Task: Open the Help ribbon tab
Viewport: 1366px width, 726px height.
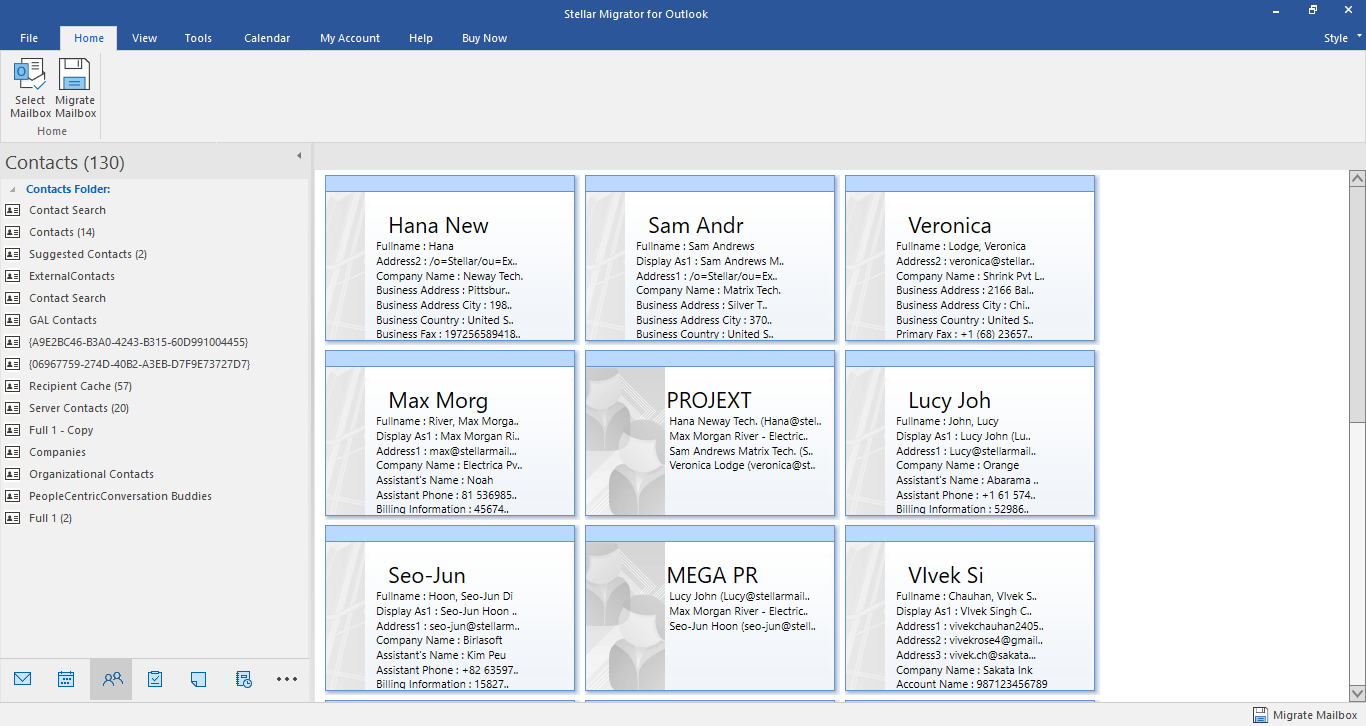Action: (421, 38)
